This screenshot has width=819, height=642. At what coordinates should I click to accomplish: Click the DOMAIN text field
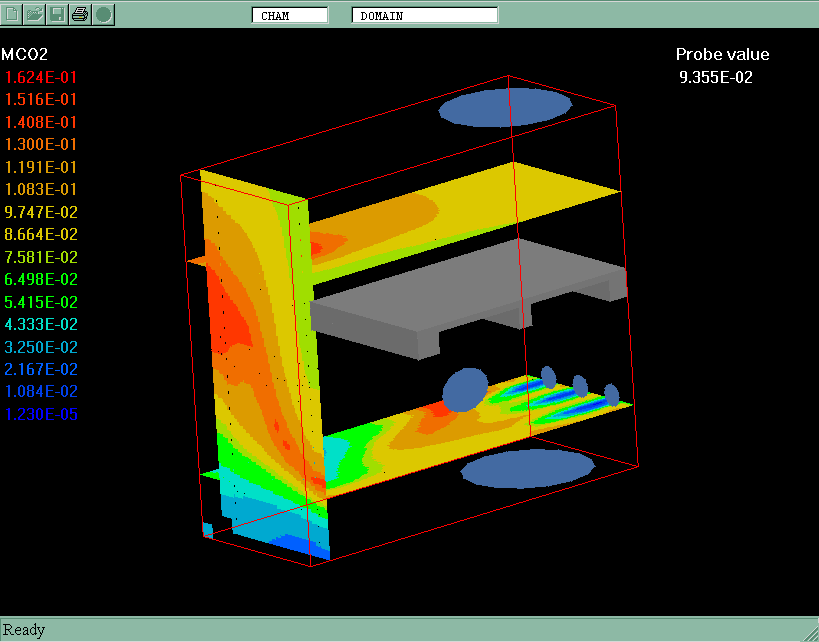(424, 15)
